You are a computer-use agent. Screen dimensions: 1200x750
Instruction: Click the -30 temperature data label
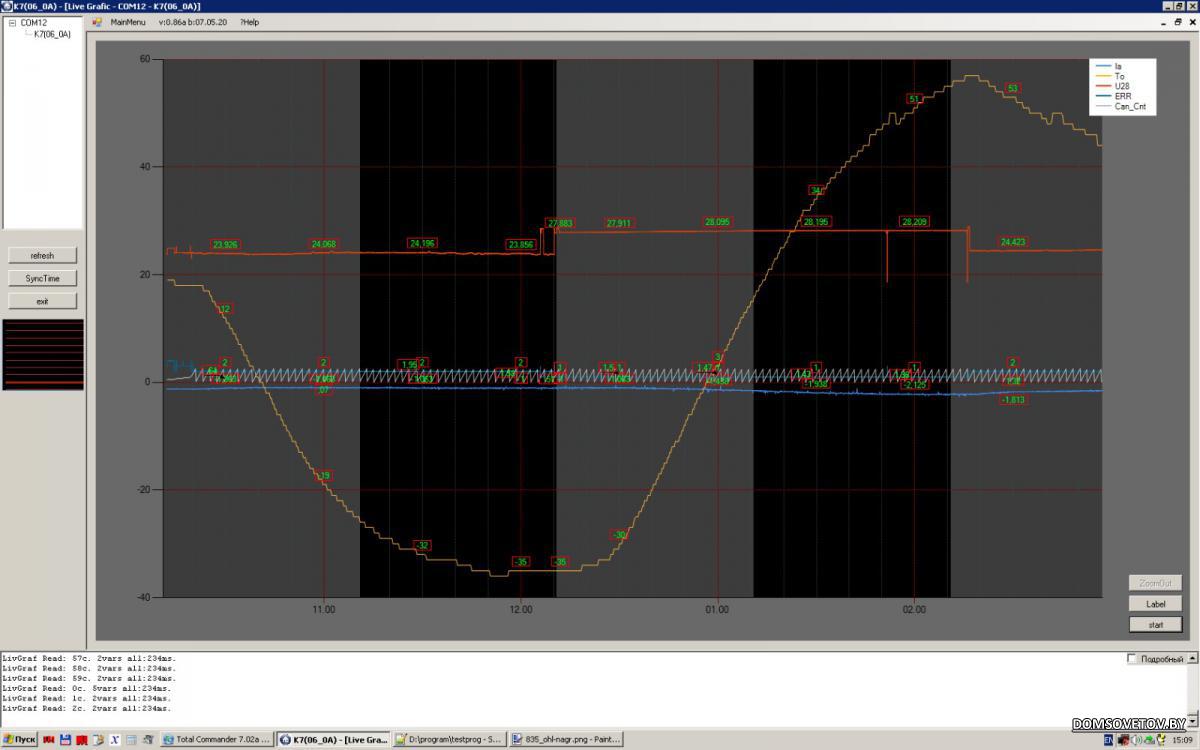(619, 535)
